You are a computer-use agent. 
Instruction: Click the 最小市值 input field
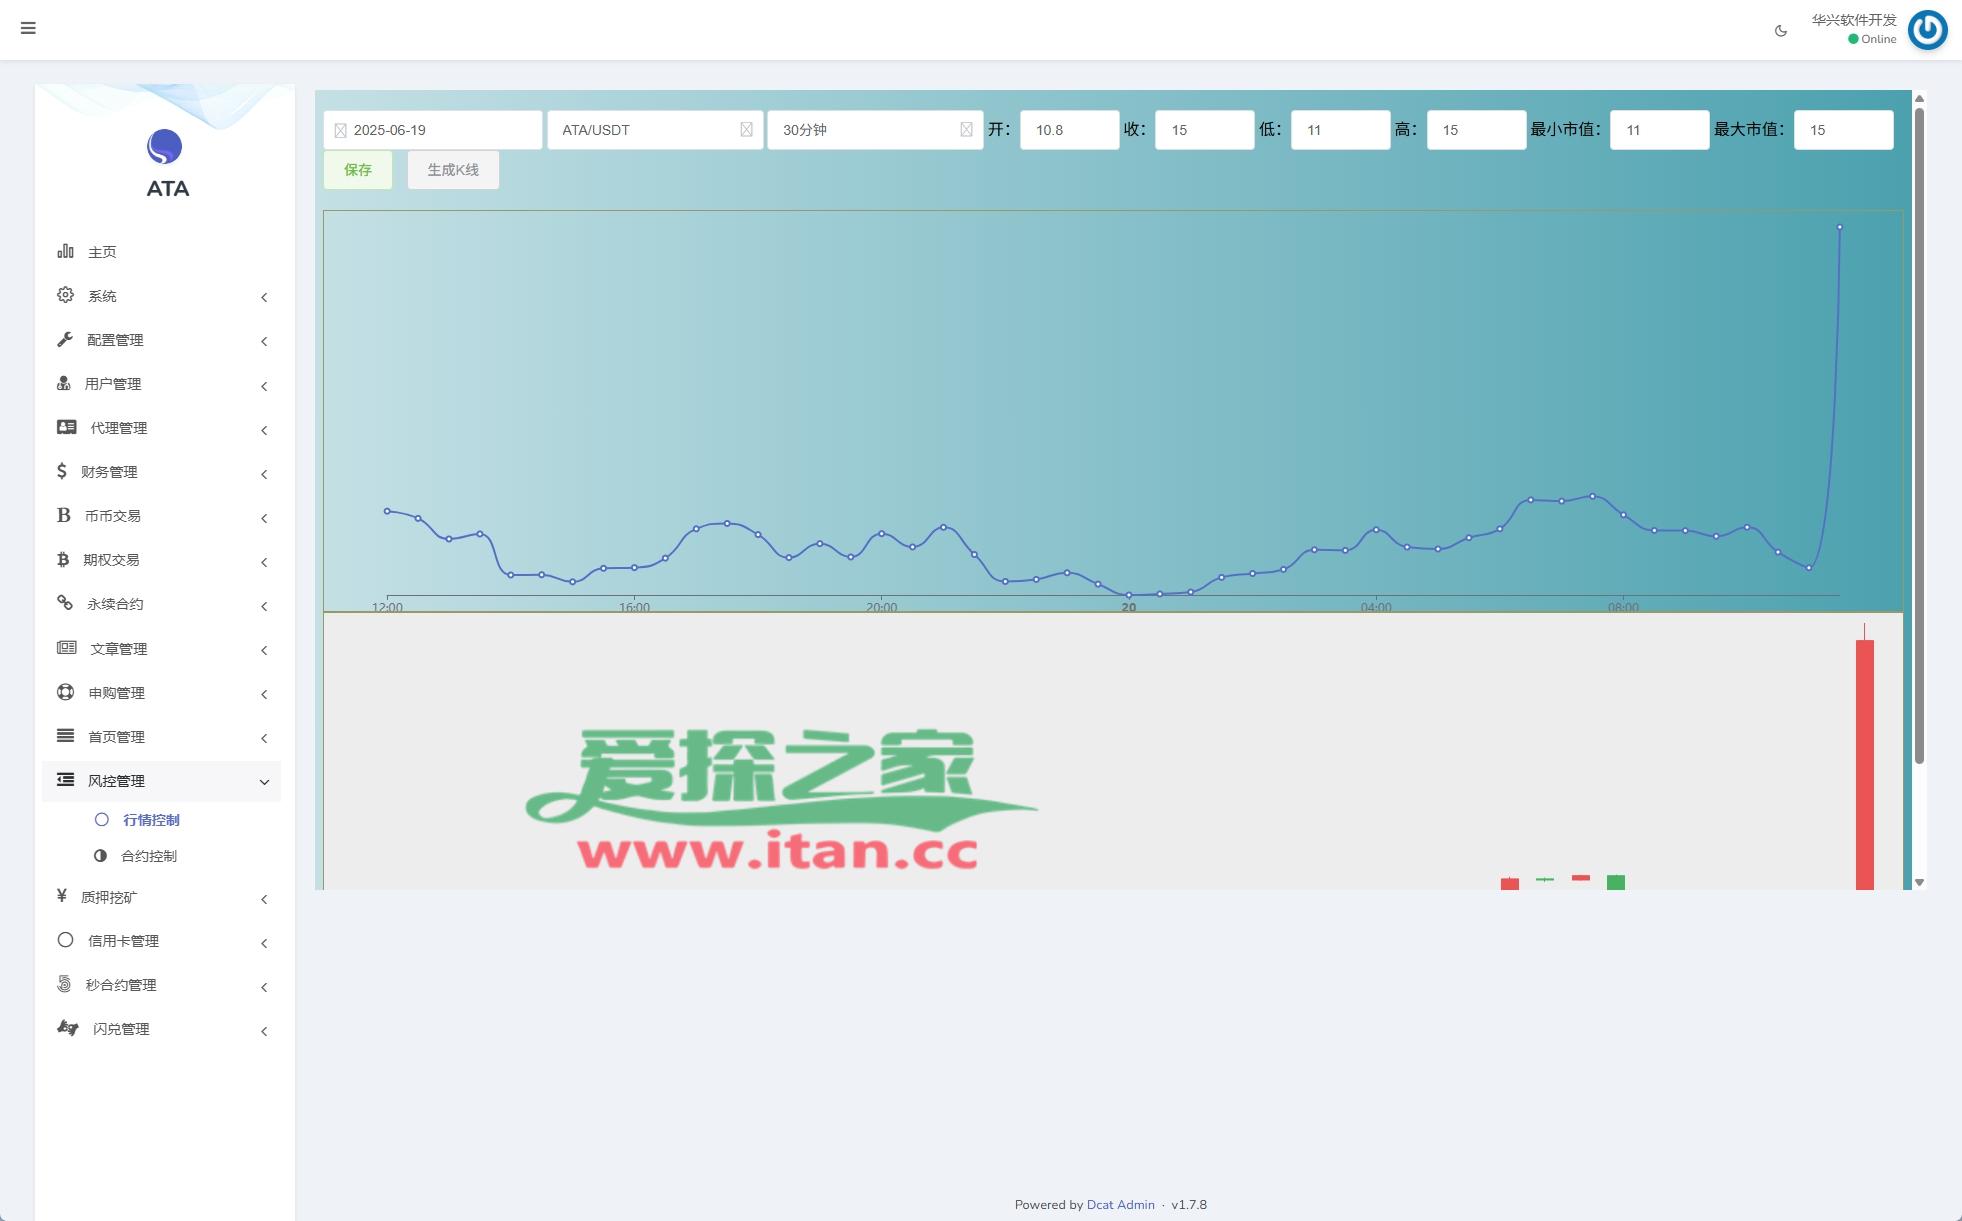point(1659,130)
